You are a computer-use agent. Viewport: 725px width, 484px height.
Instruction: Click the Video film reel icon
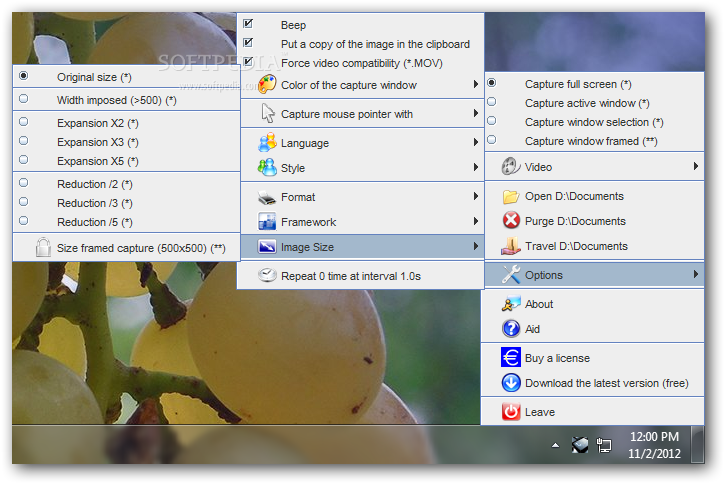(511, 166)
